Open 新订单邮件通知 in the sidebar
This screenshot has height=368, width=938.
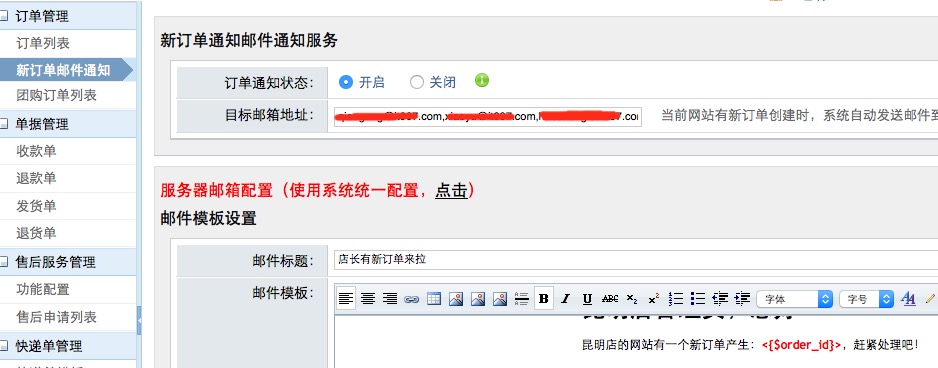point(63,70)
